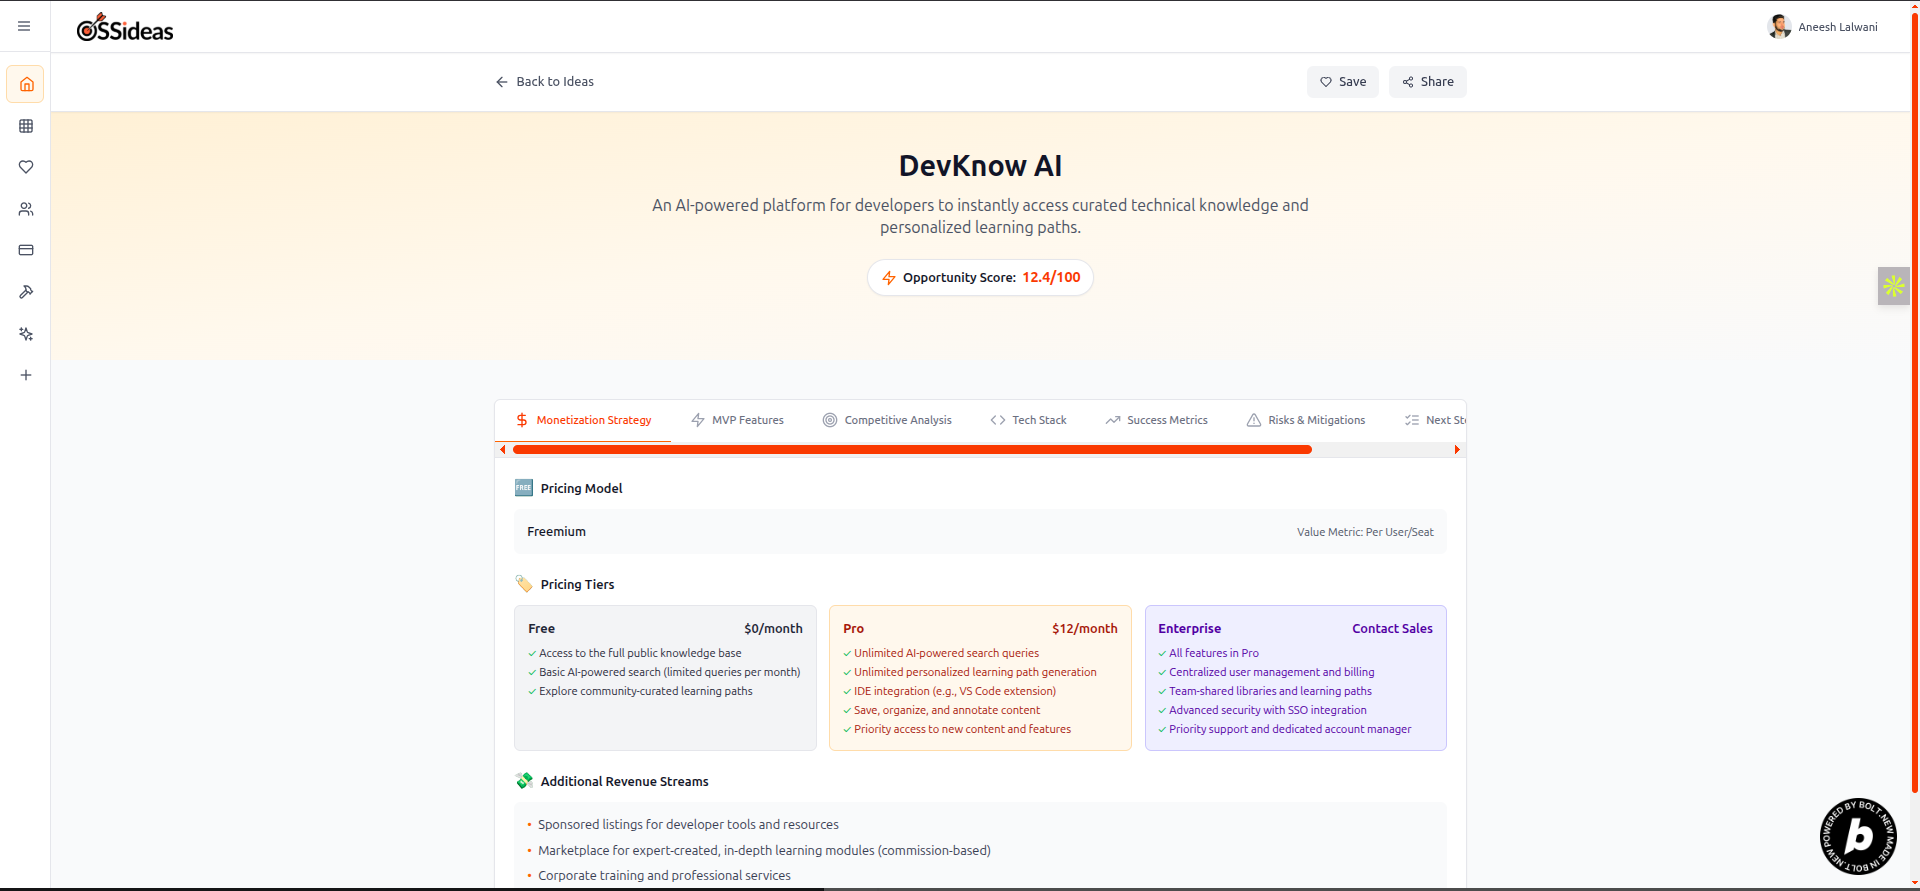Save this idea
This screenshot has width=1920, height=891.
1342,82
